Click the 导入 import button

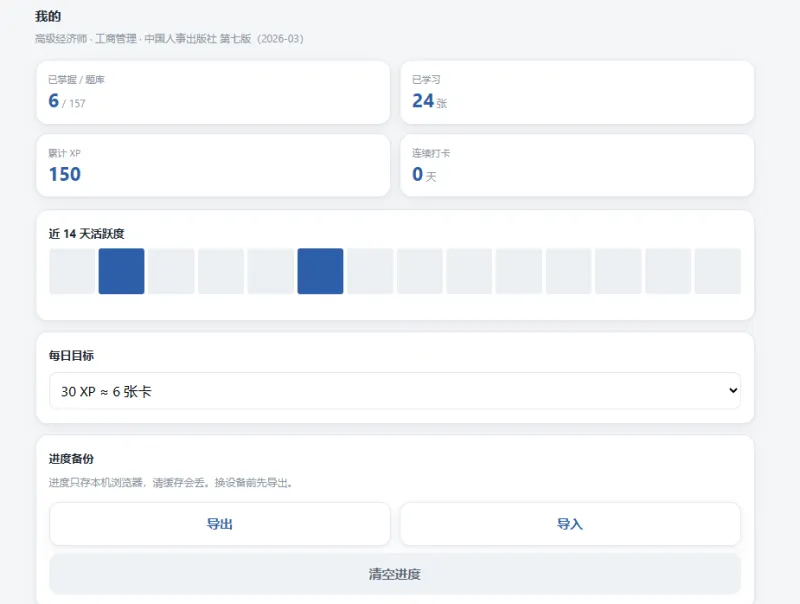click(570, 524)
